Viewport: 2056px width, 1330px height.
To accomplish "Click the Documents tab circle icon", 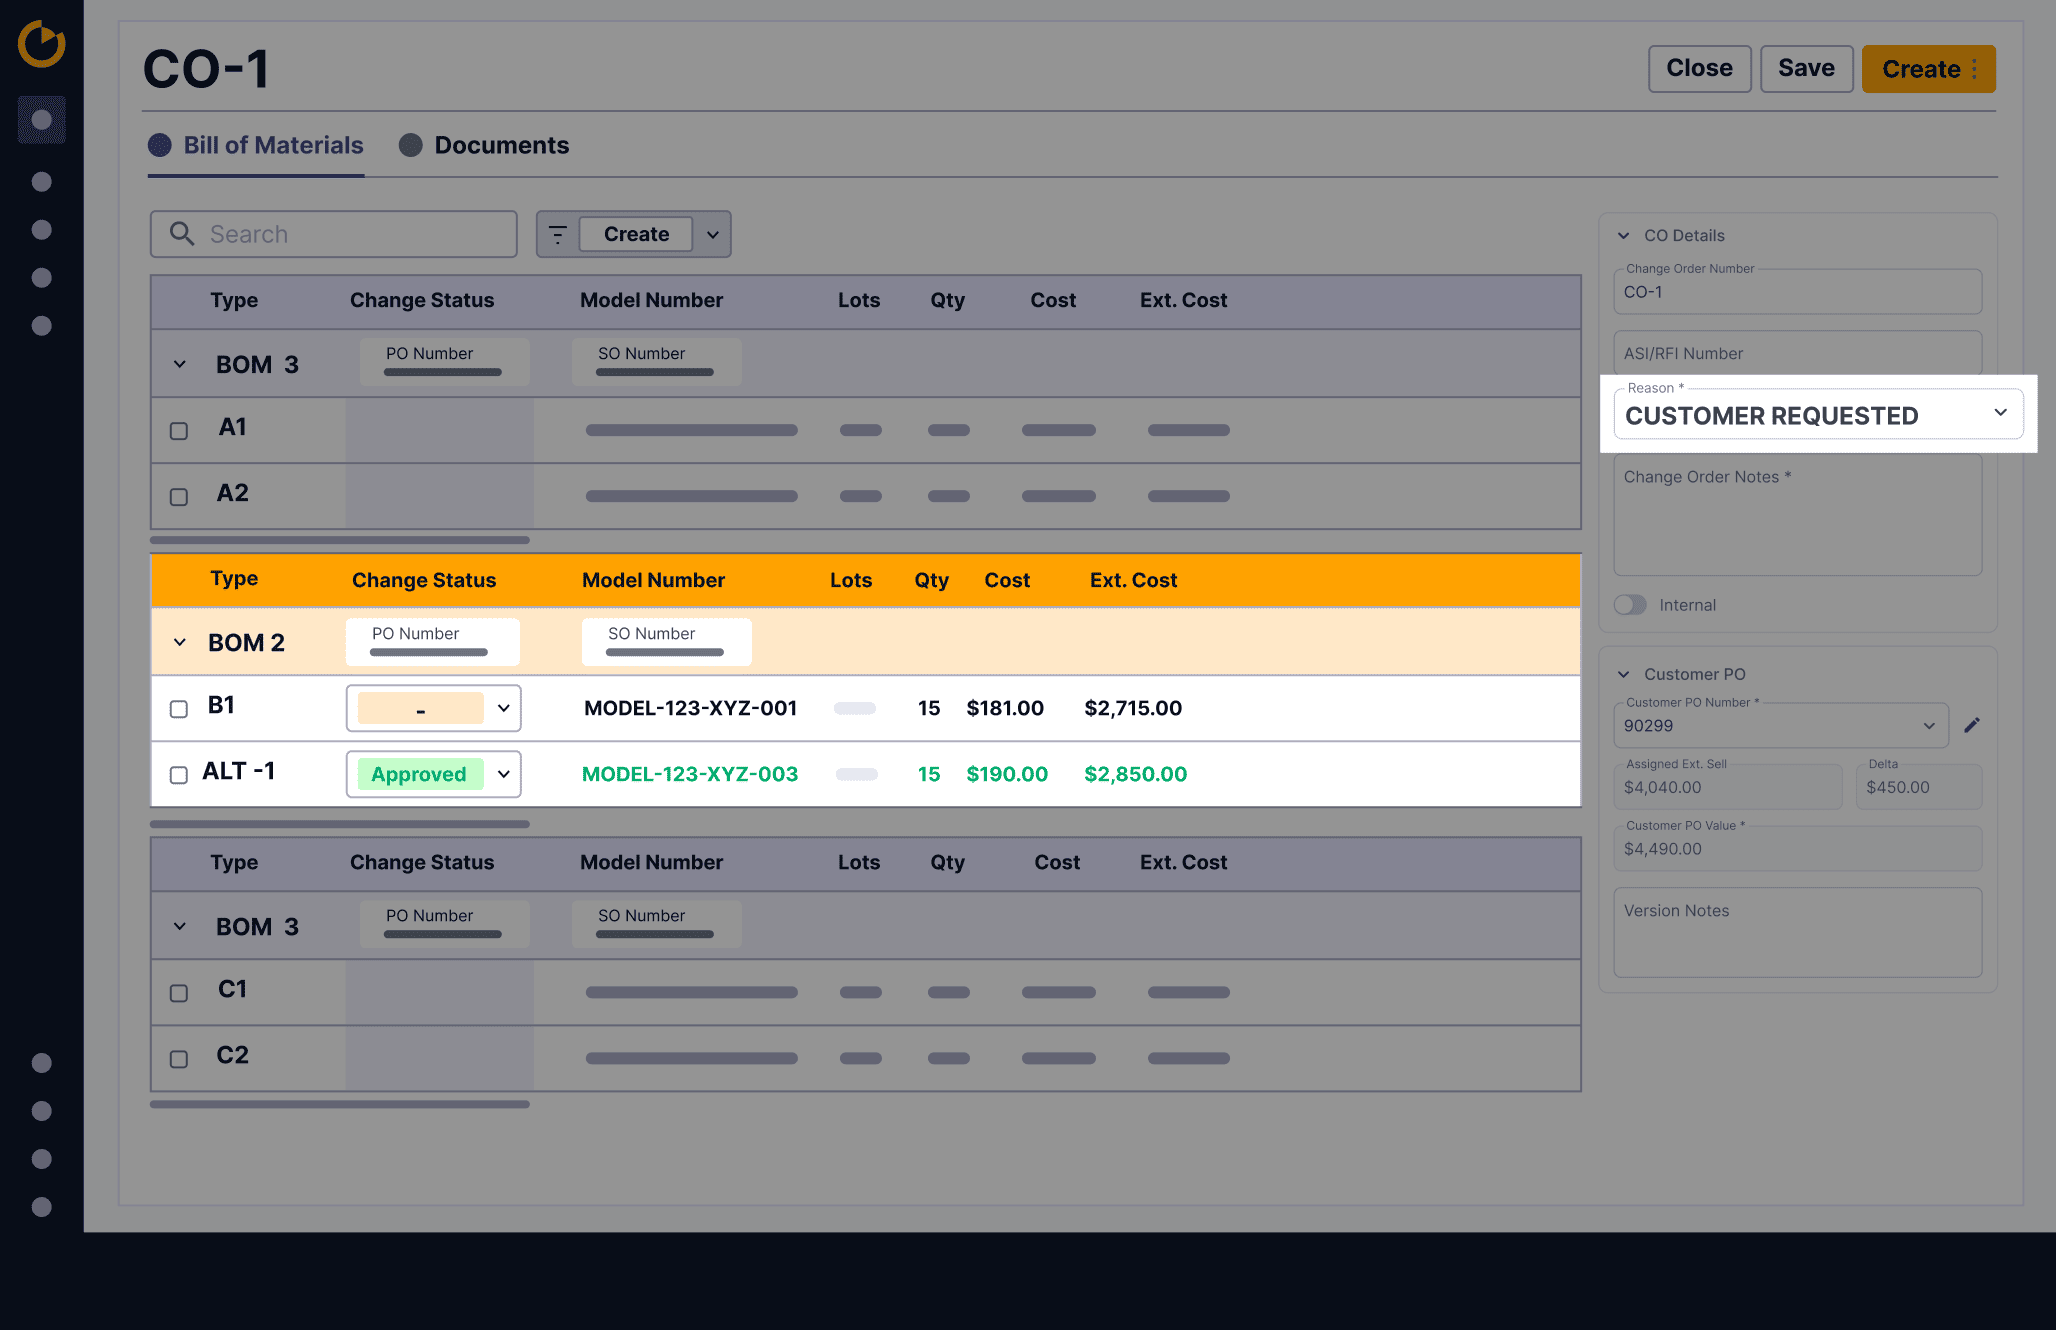I will (410, 145).
